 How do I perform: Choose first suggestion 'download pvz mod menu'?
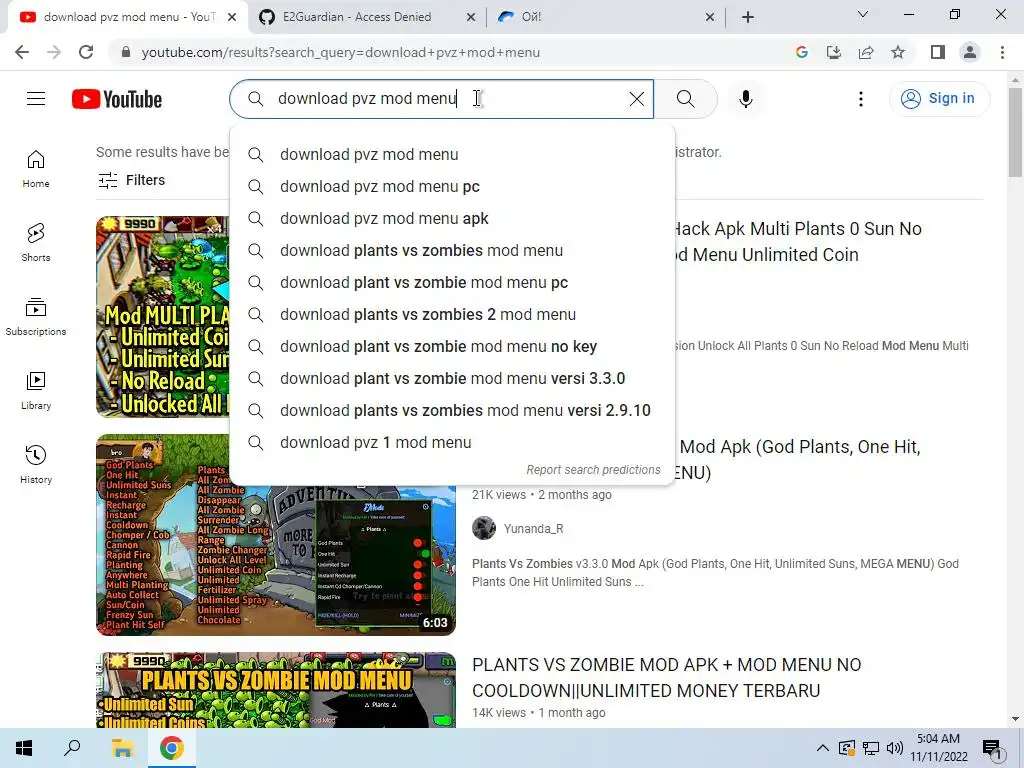point(452,155)
